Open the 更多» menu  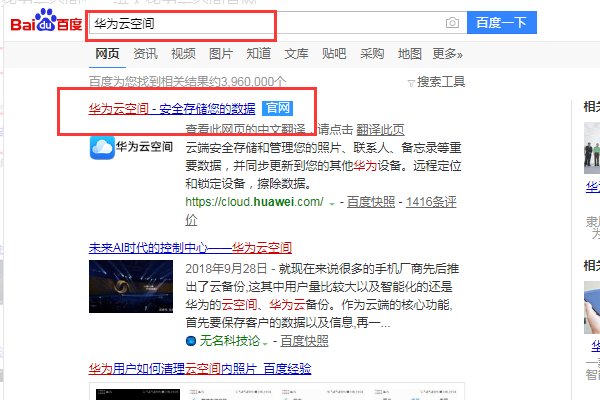447,54
